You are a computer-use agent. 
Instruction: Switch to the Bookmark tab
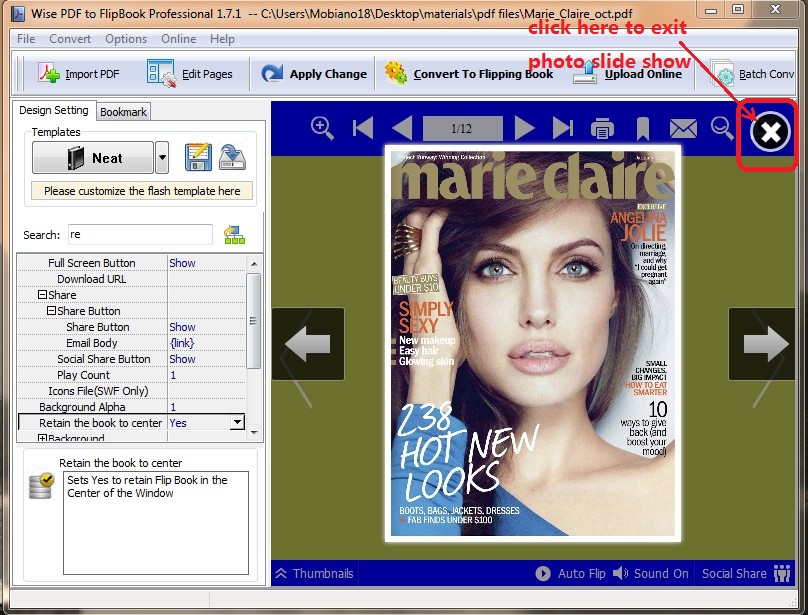click(x=123, y=112)
